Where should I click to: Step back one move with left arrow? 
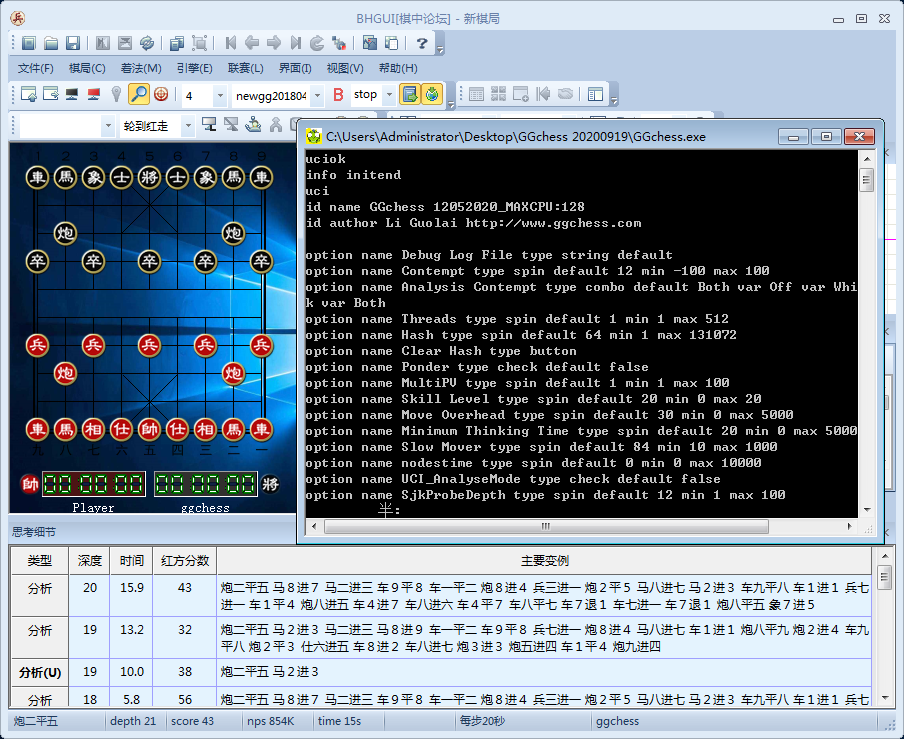[x=252, y=43]
